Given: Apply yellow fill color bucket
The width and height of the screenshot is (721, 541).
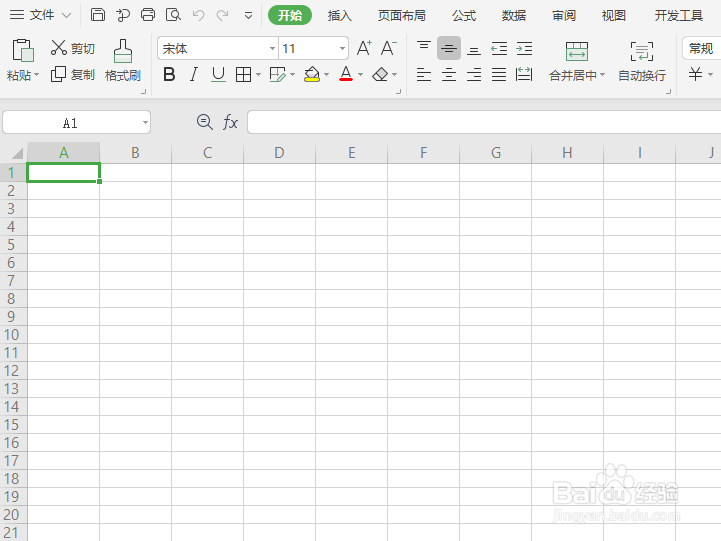Looking at the screenshot, I should (312, 74).
